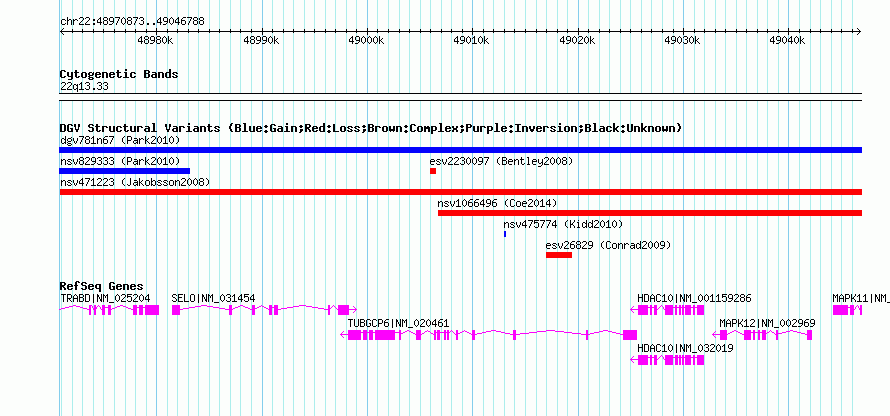Open the esv26829 (Conrad2009) label
The width and height of the screenshot is (890, 416).
(x=608, y=245)
